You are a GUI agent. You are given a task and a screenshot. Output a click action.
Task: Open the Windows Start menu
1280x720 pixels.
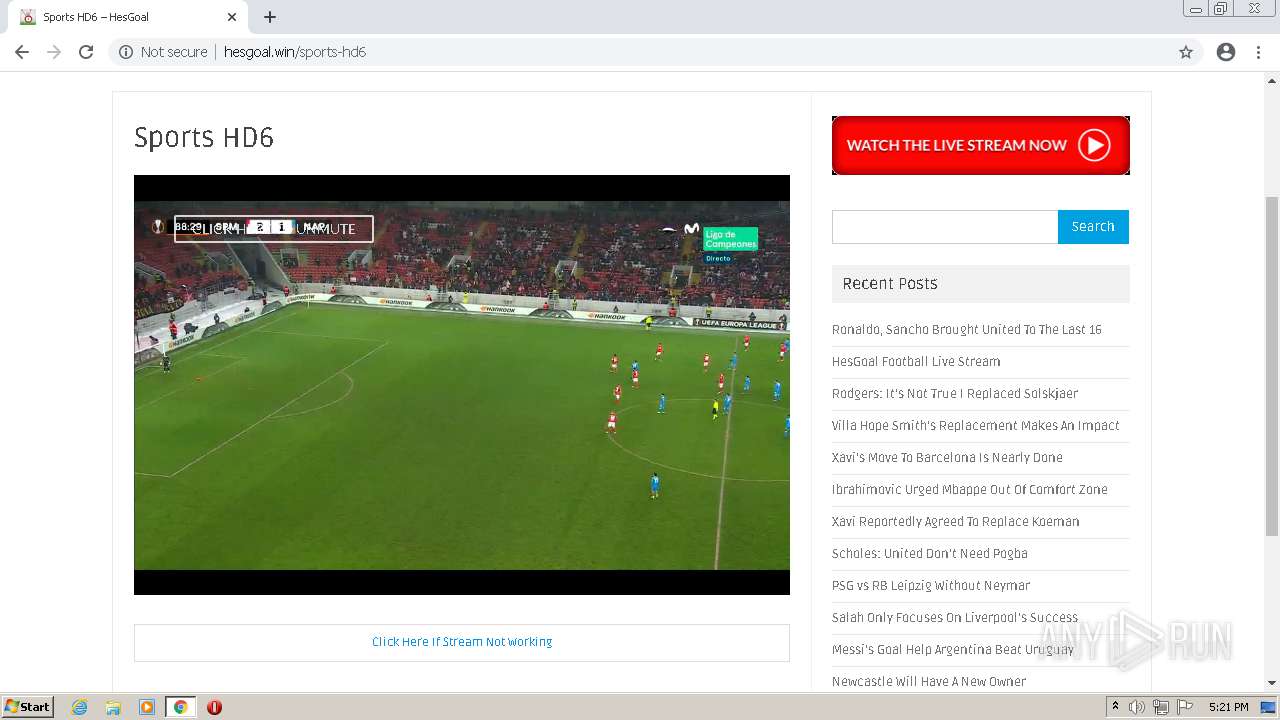tap(27, 706)
